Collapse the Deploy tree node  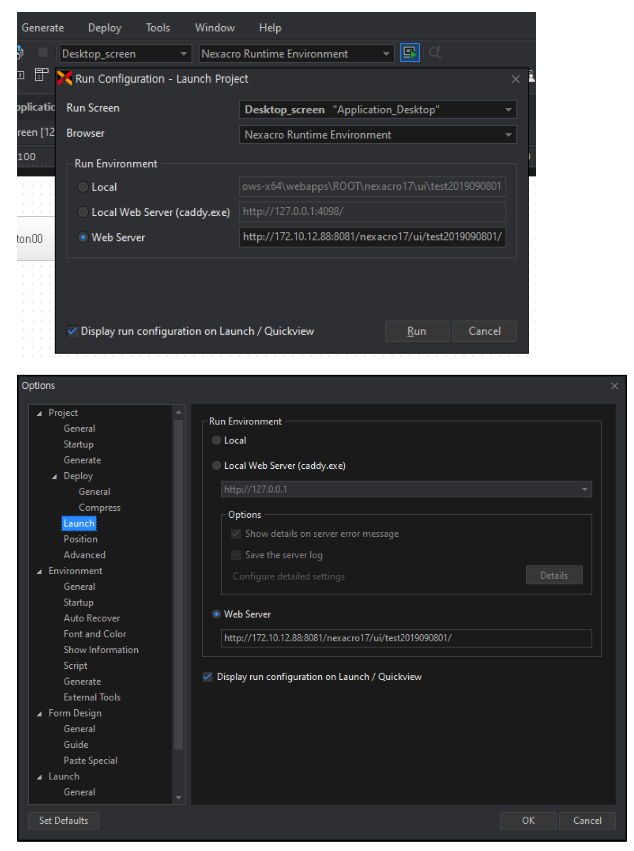[x=55, y=476]
